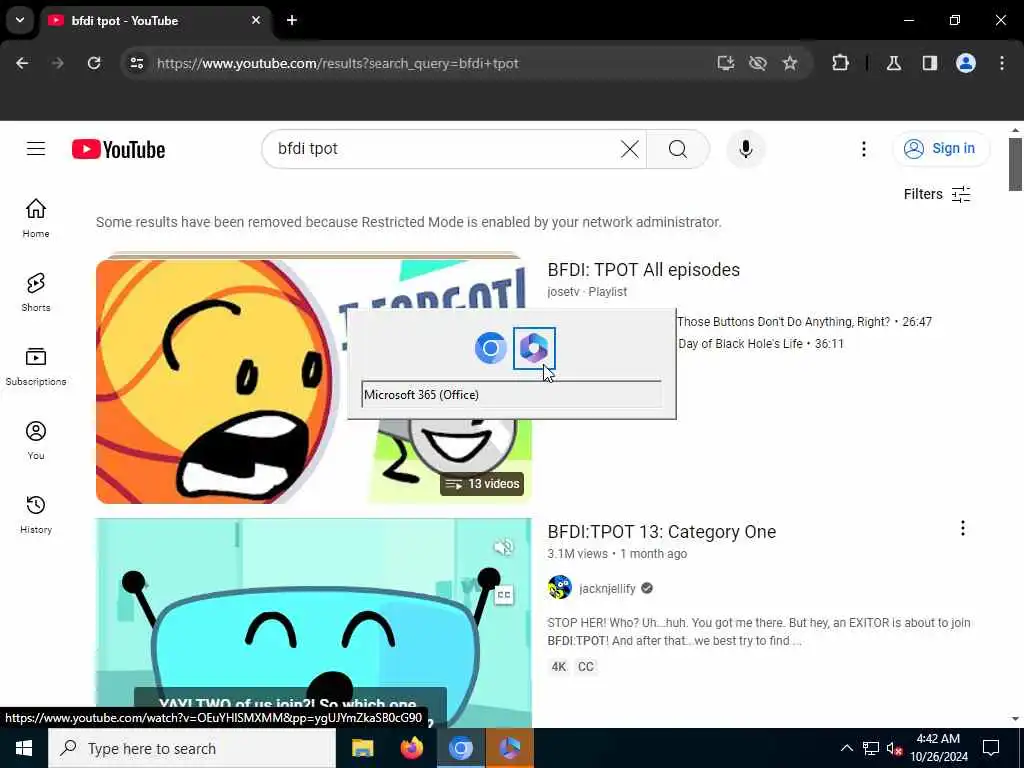Viewport: 1024px width, 768px height.
Task: Switch to Chrome on the taskbar
Action: [x=460, y=748]
